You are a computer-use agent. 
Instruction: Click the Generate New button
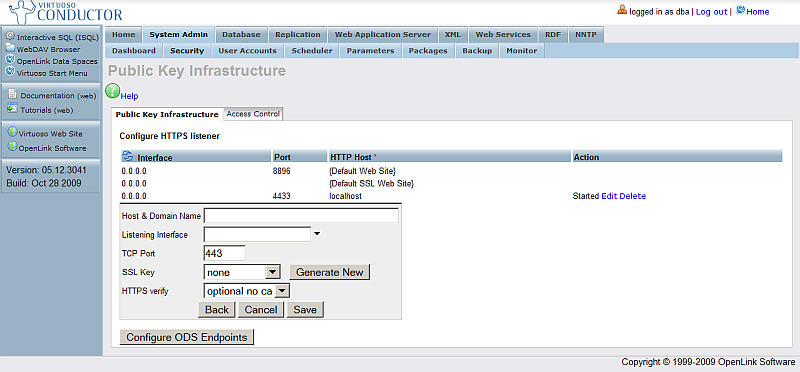click(x=330, y=272)
